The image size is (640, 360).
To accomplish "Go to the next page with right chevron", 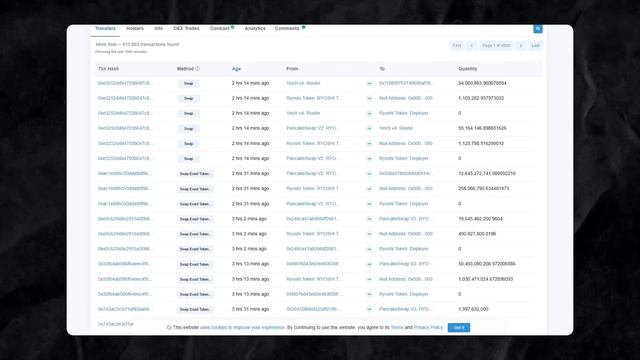I will (x=521, y=46).
